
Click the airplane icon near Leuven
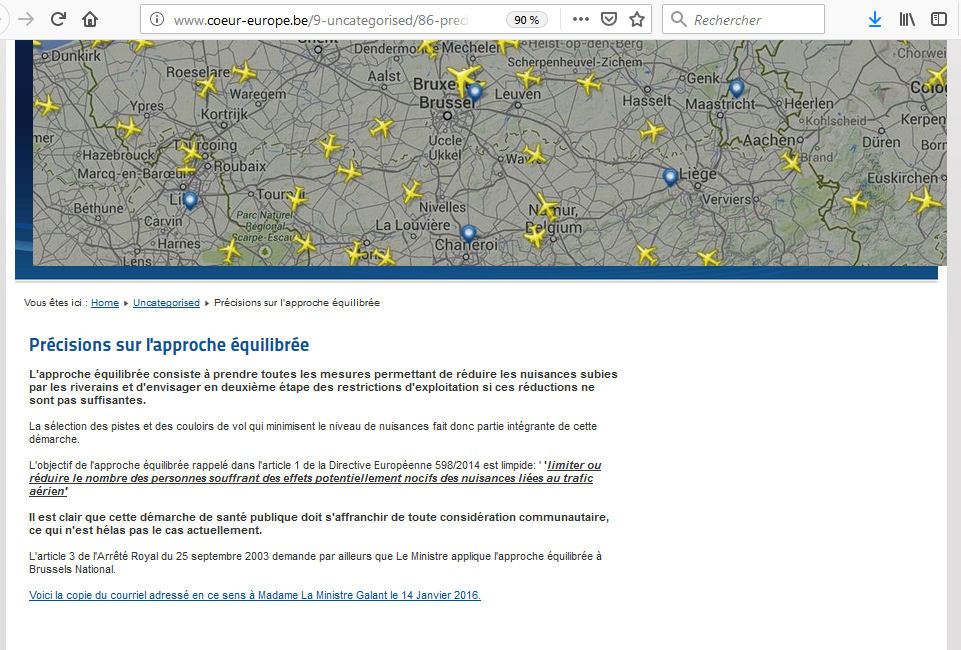point(528,78)
